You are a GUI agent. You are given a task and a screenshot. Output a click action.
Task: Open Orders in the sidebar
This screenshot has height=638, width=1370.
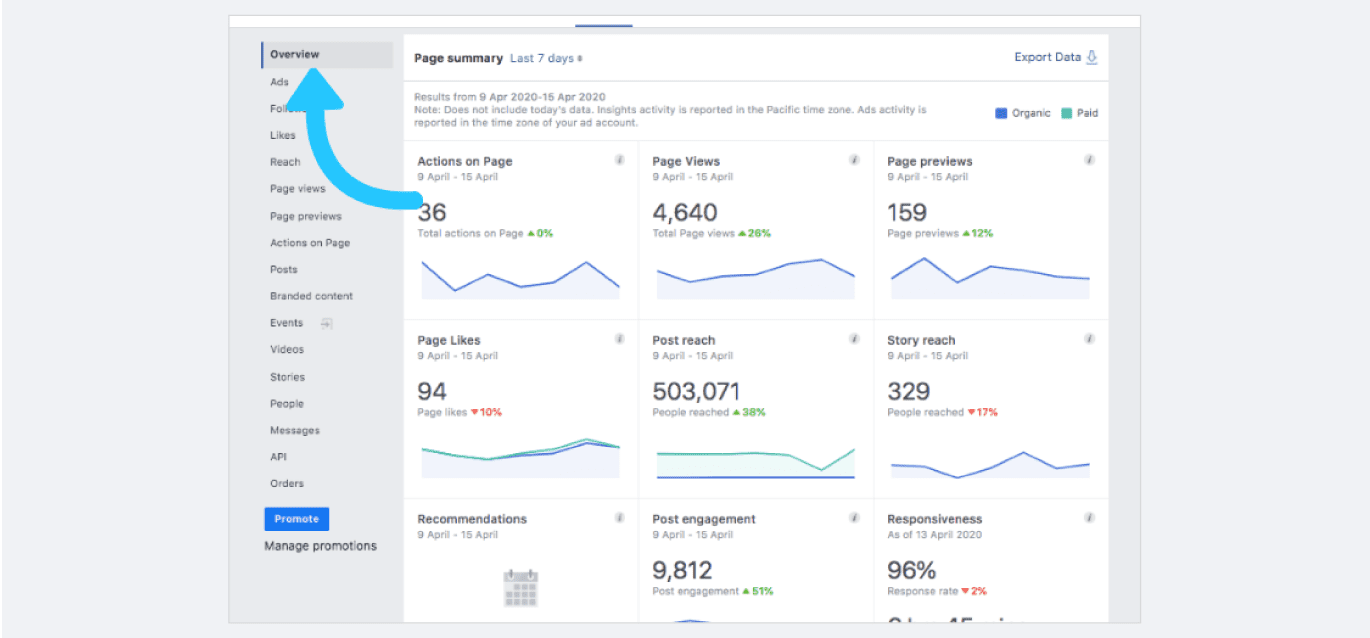(x=287, y=484)
